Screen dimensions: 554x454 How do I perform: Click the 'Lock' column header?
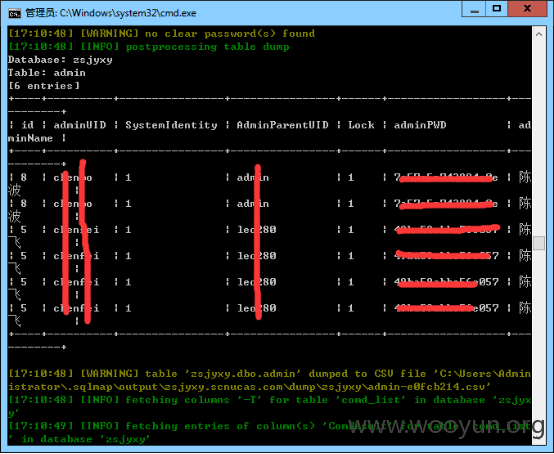(x=361, y=125)
